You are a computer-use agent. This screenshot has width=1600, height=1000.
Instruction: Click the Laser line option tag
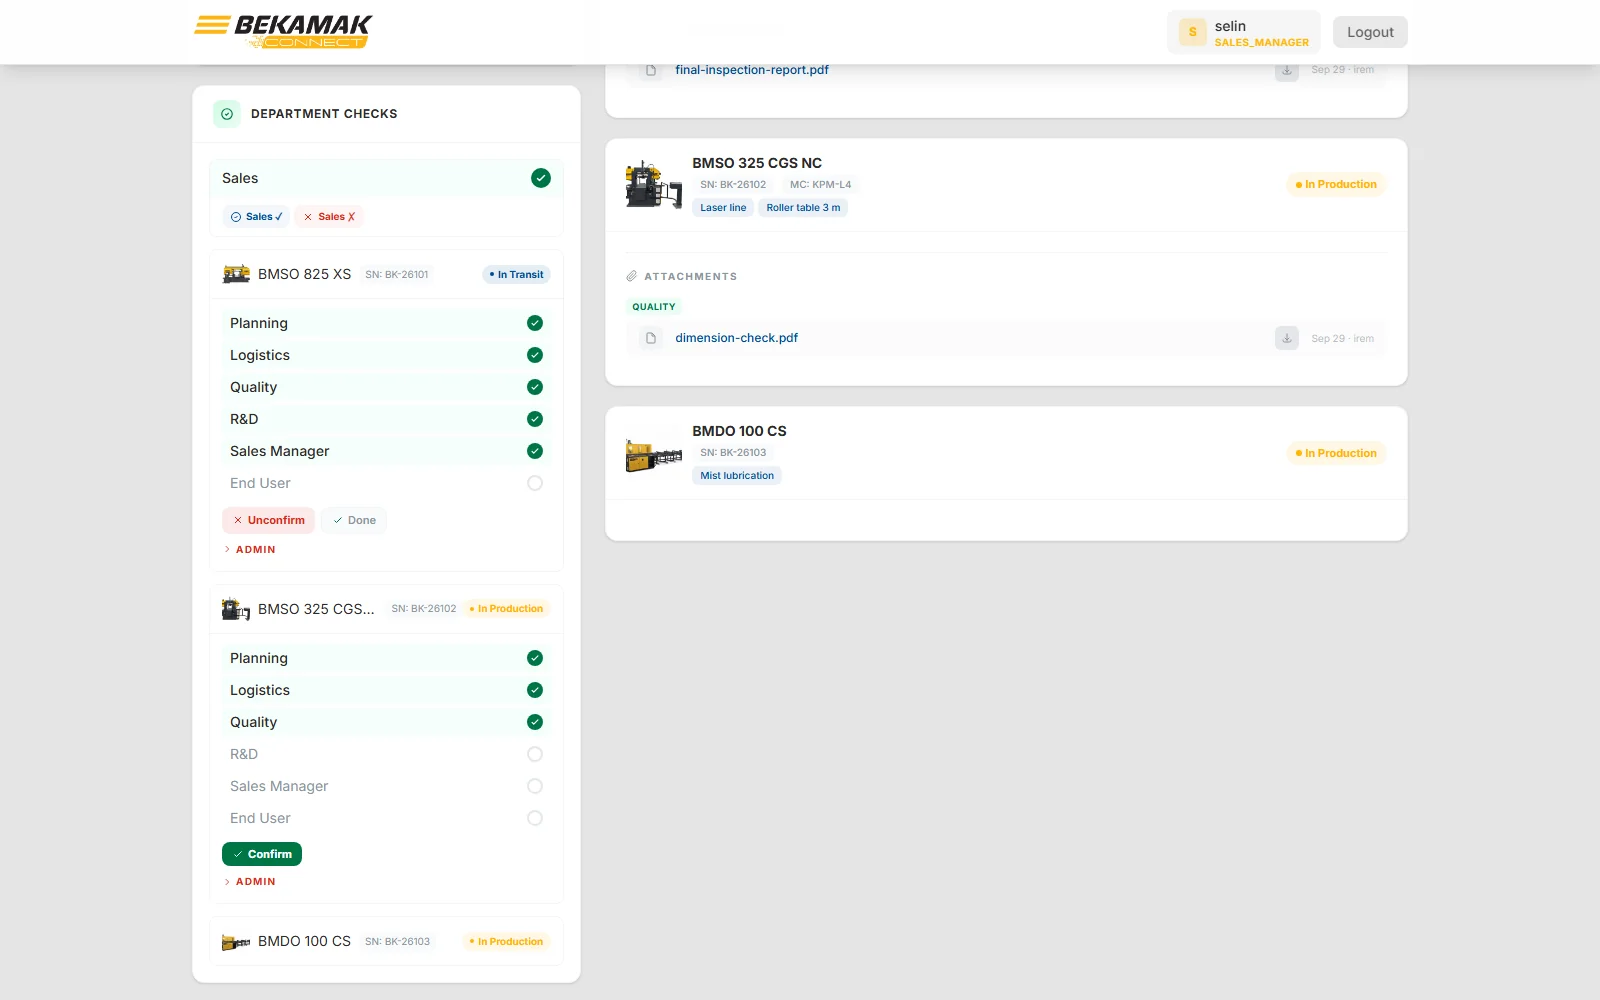(723, 208)
